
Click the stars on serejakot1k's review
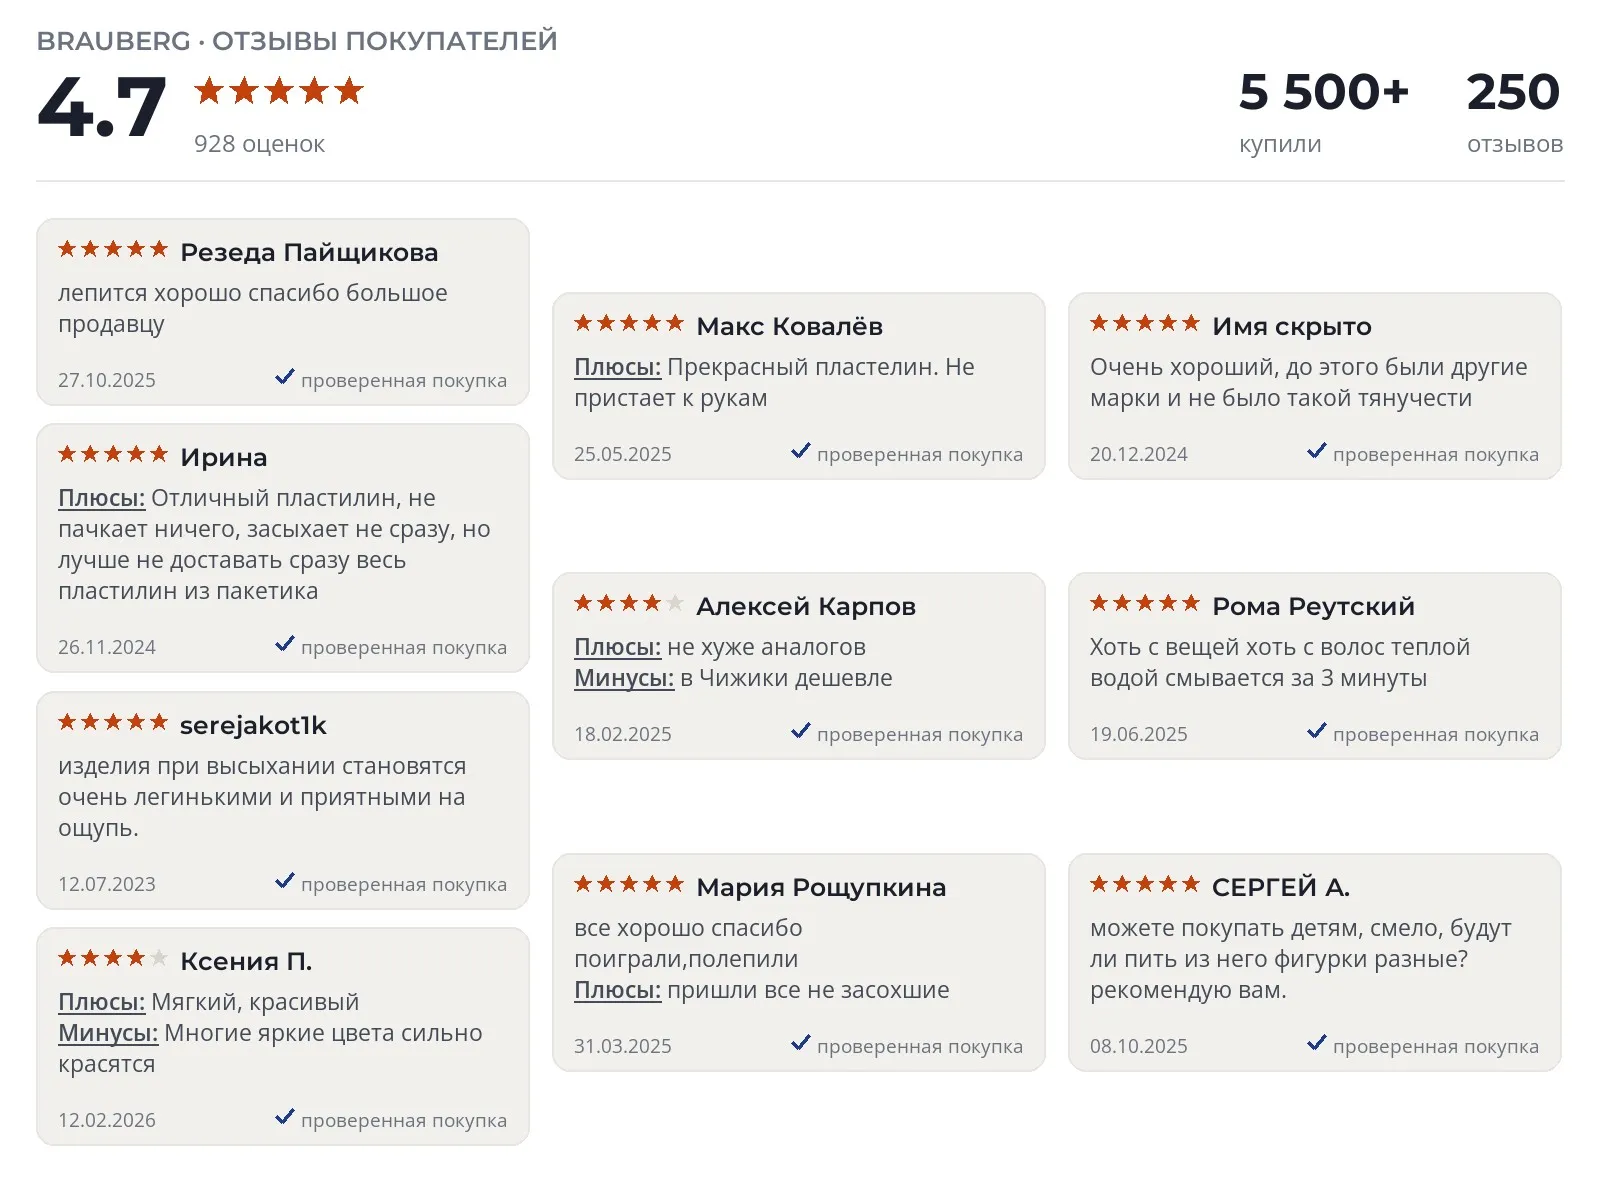(113, 722)
